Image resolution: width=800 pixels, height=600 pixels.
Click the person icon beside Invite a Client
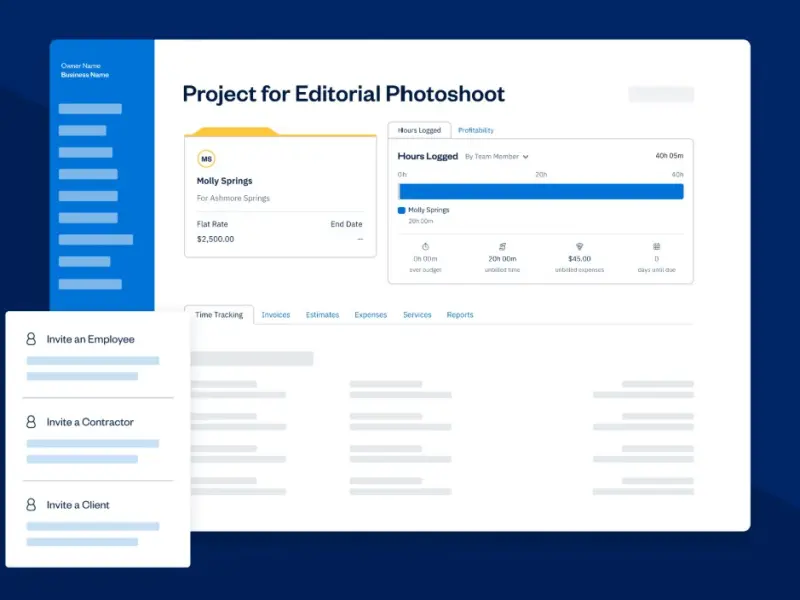point(32,505)
